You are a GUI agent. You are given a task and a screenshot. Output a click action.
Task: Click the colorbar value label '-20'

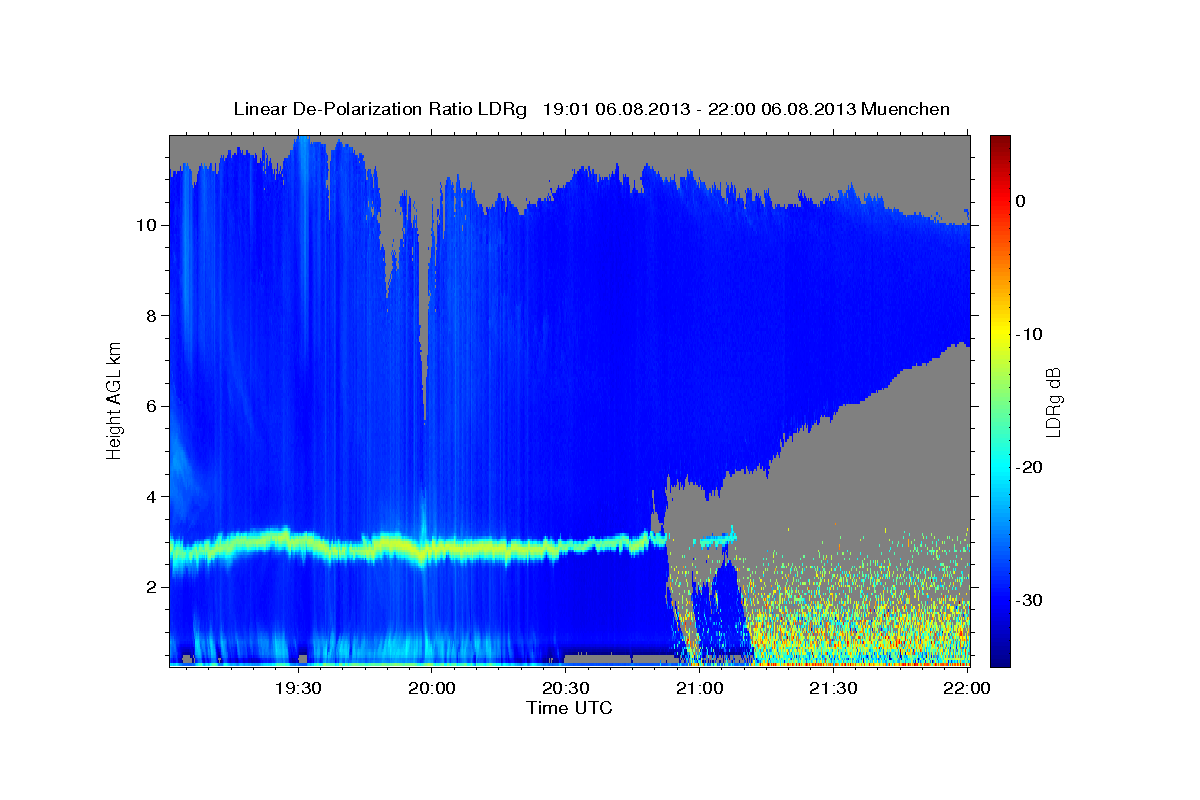click(x=1030, y=467)
